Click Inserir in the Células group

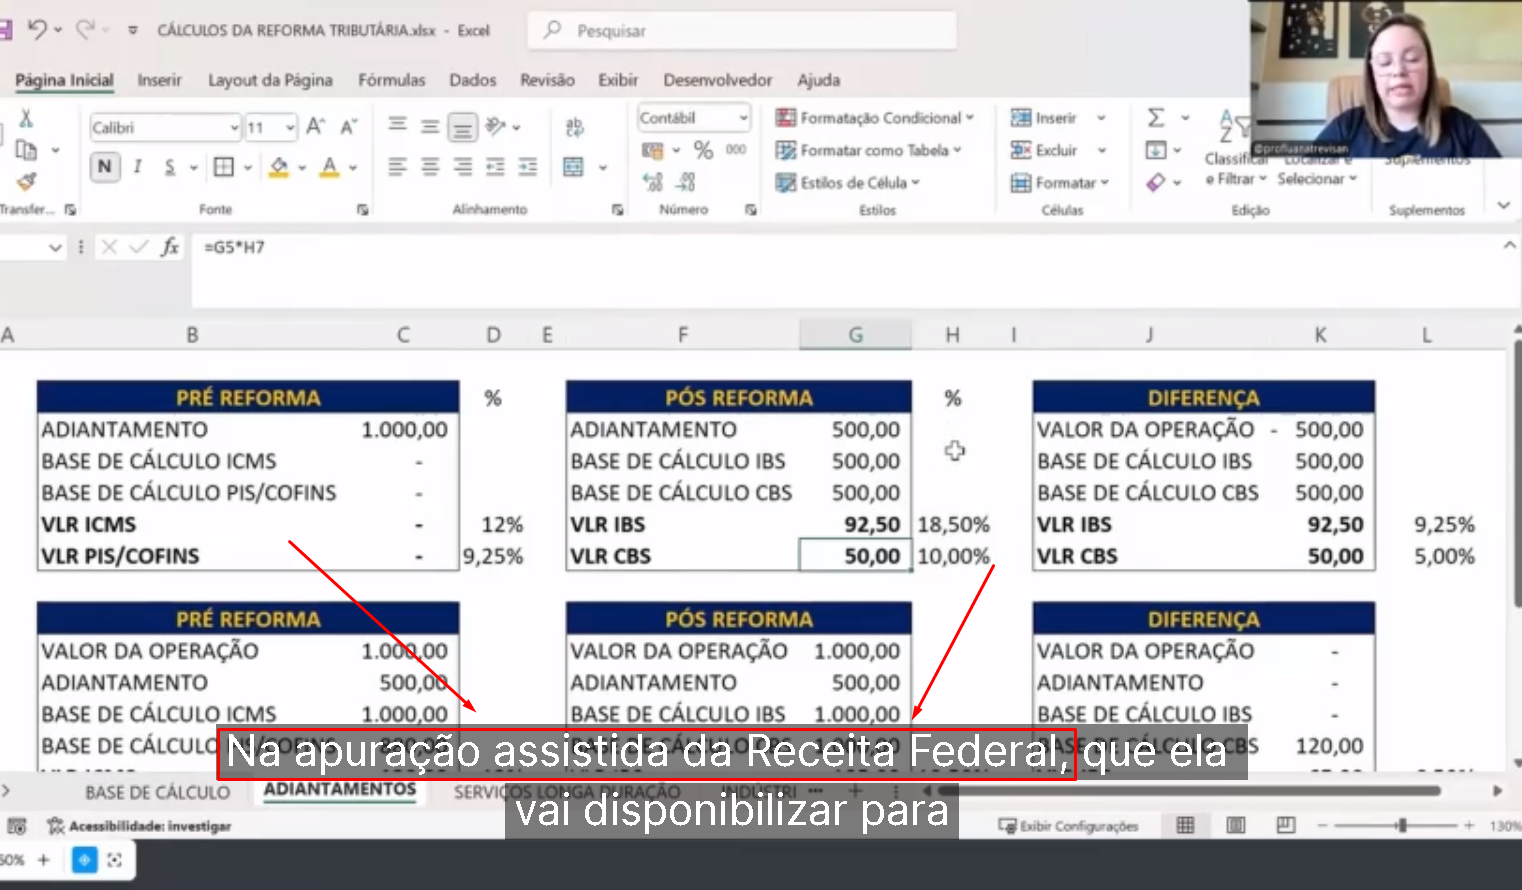click(x=1058, y=118)
